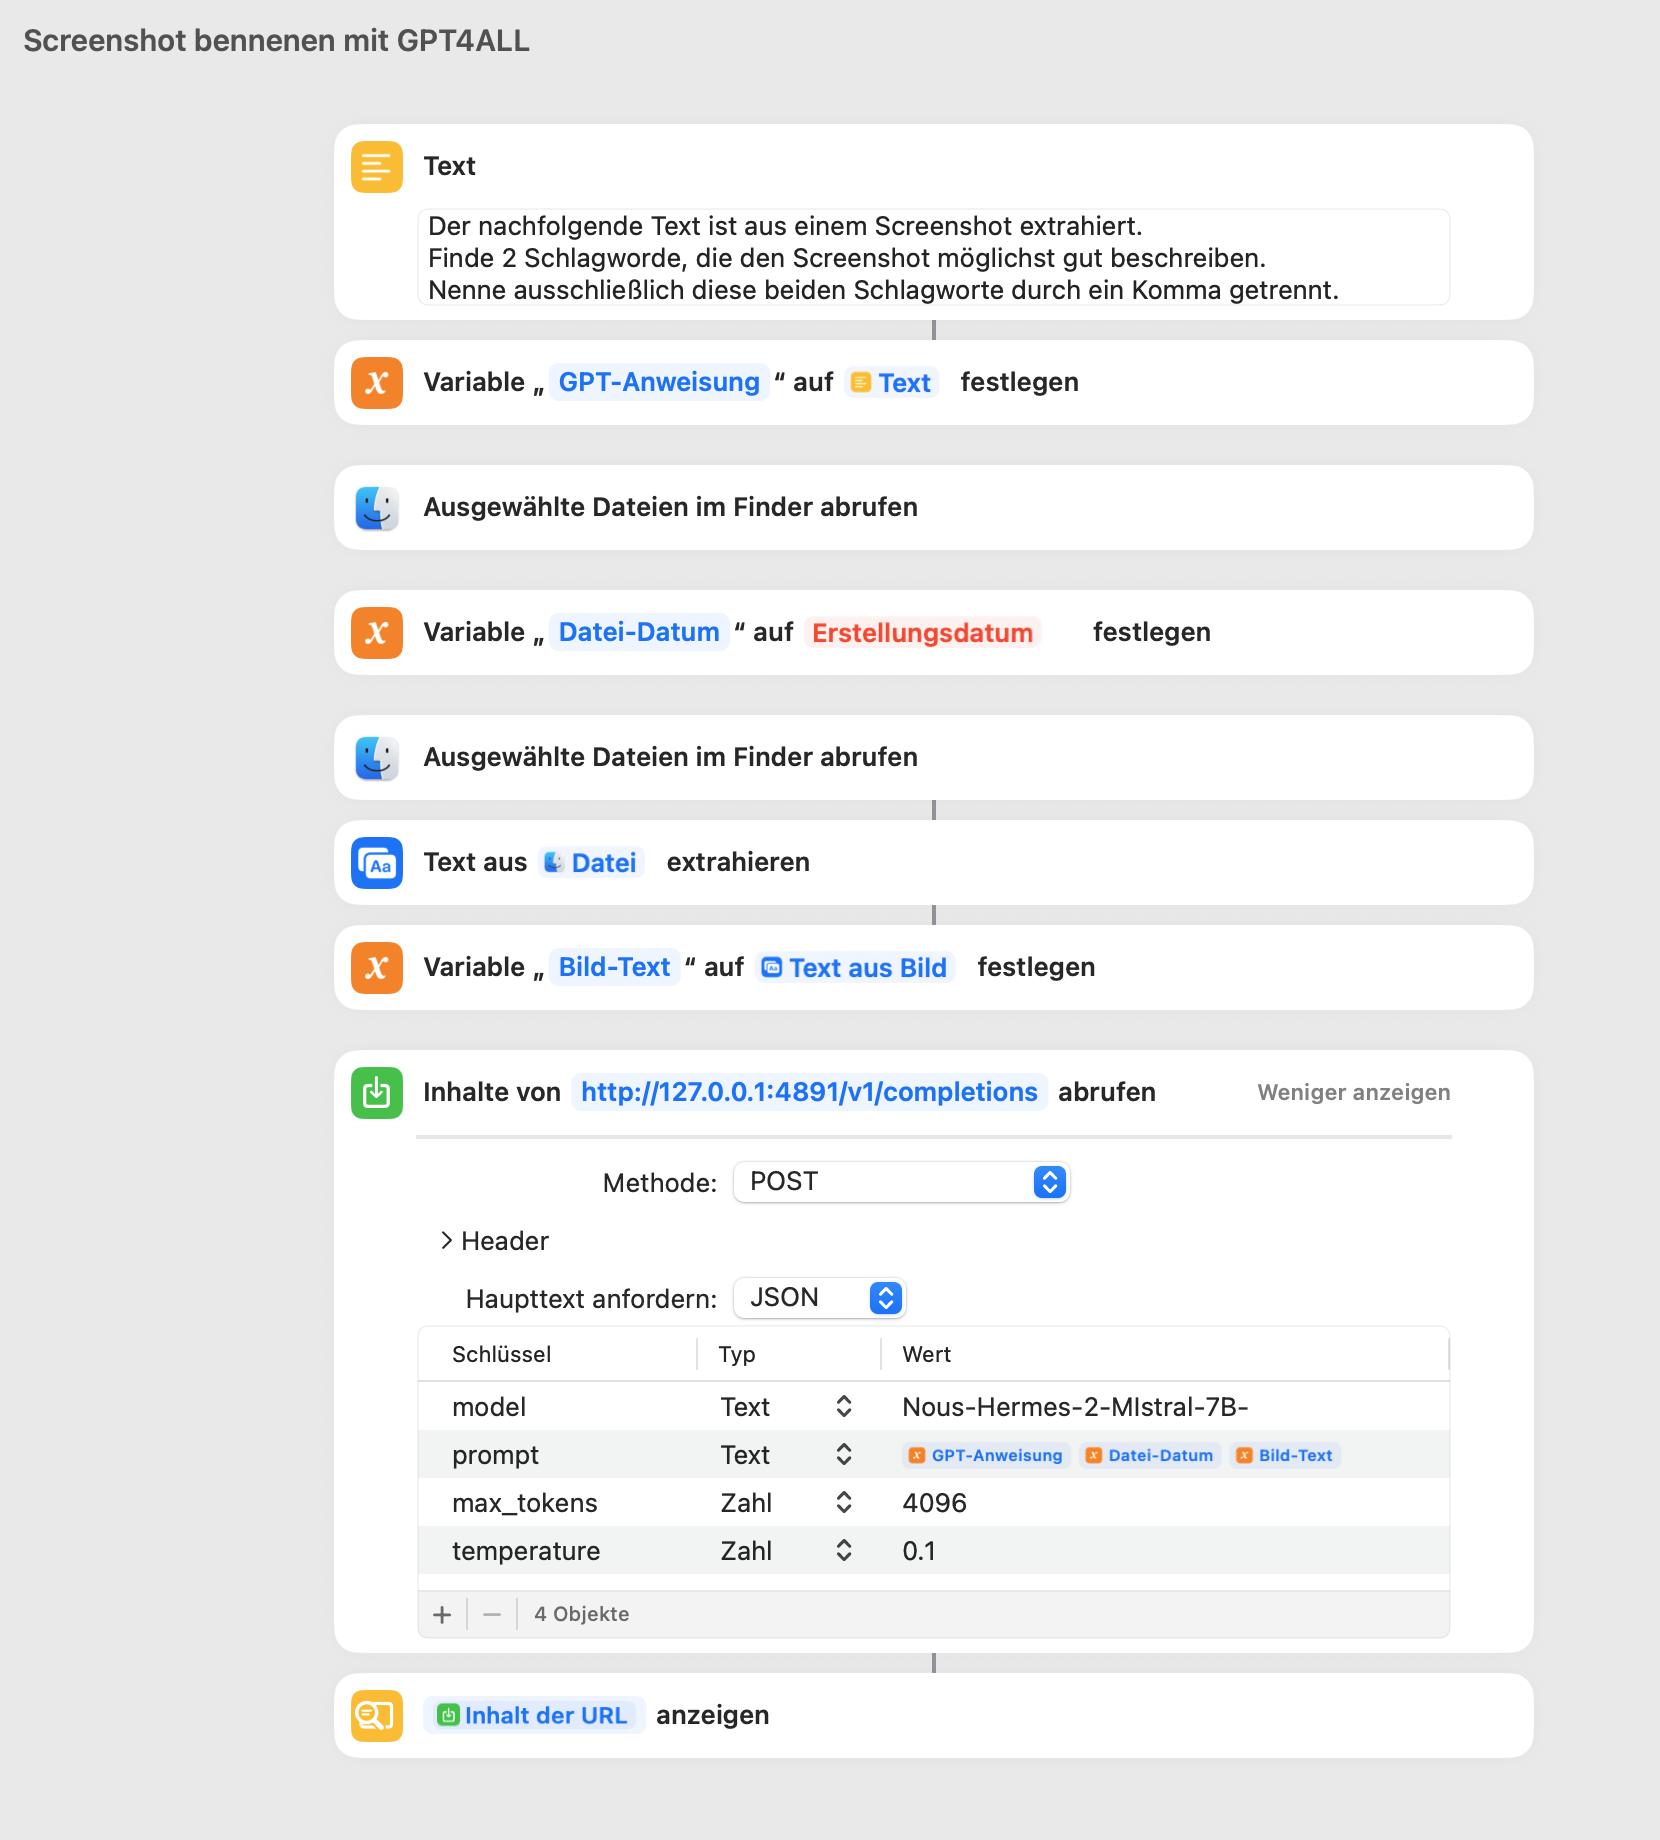Click the URL 127.0.0.1:4891 completions field
The image size is (1660, 1840).
pyautogui.click(x=808, y=1093)
